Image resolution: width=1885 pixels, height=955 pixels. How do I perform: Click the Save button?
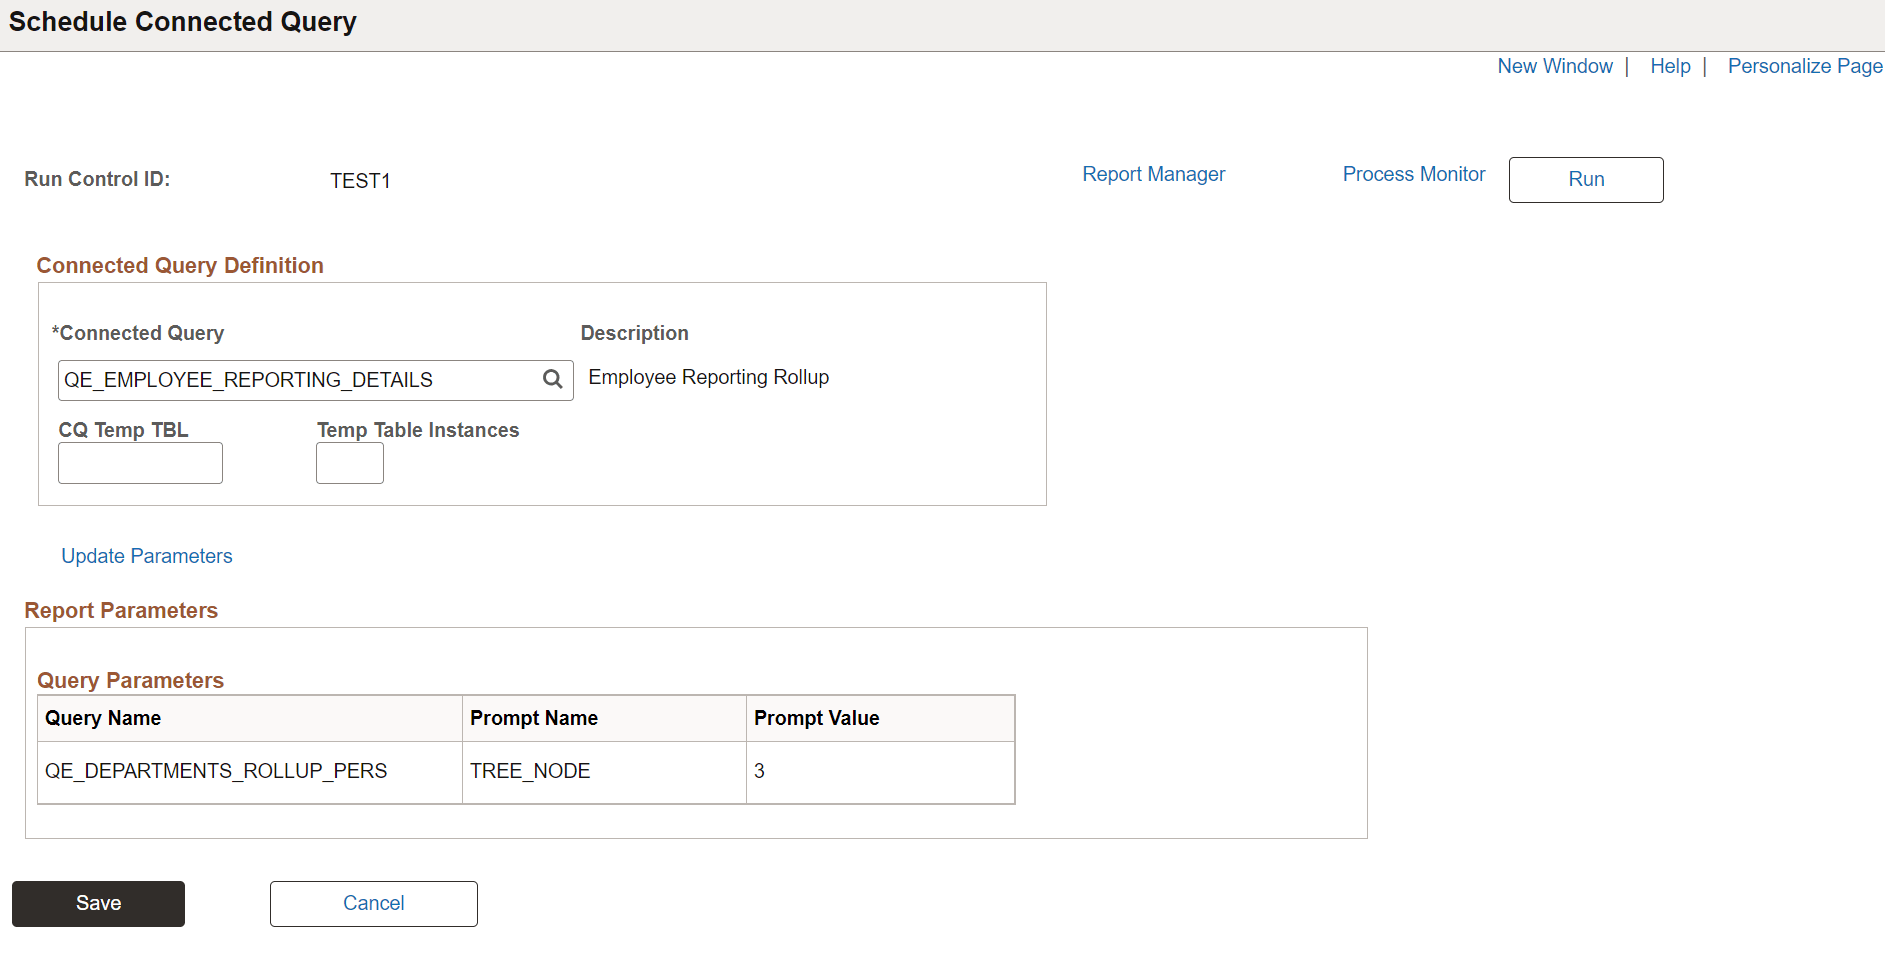[97, 903]
